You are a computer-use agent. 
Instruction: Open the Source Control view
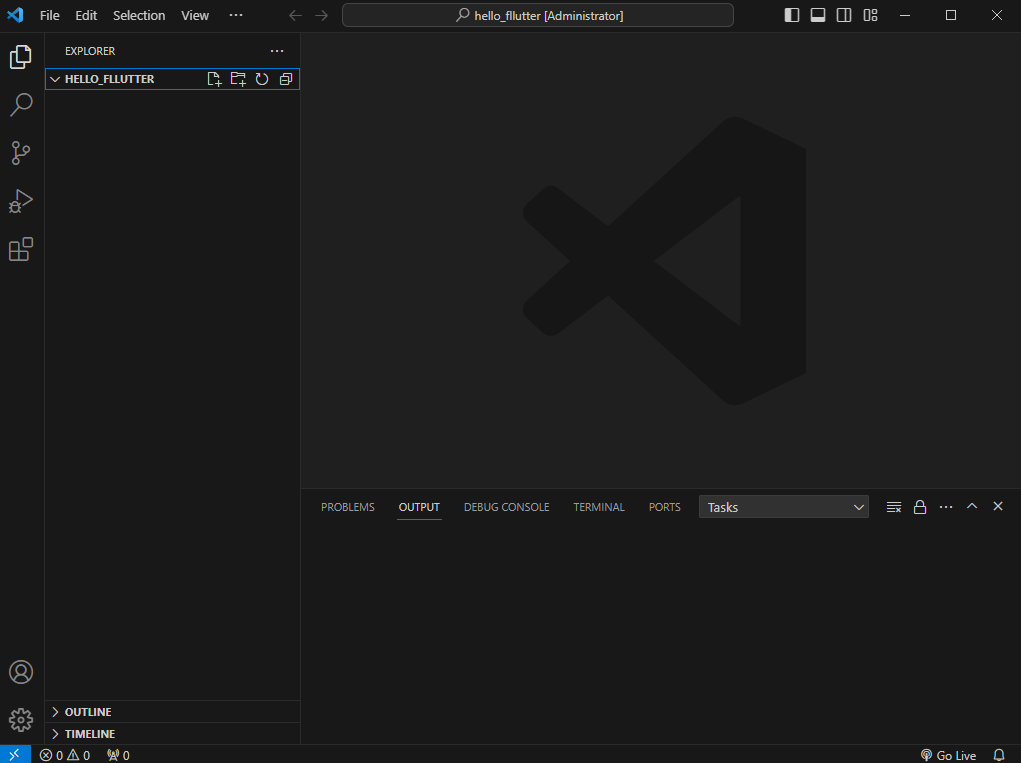21,153
